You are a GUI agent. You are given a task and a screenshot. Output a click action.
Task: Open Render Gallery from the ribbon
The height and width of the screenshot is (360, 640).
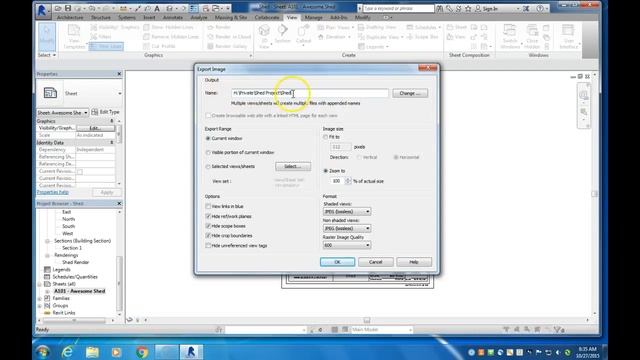(x=227, y=46)
